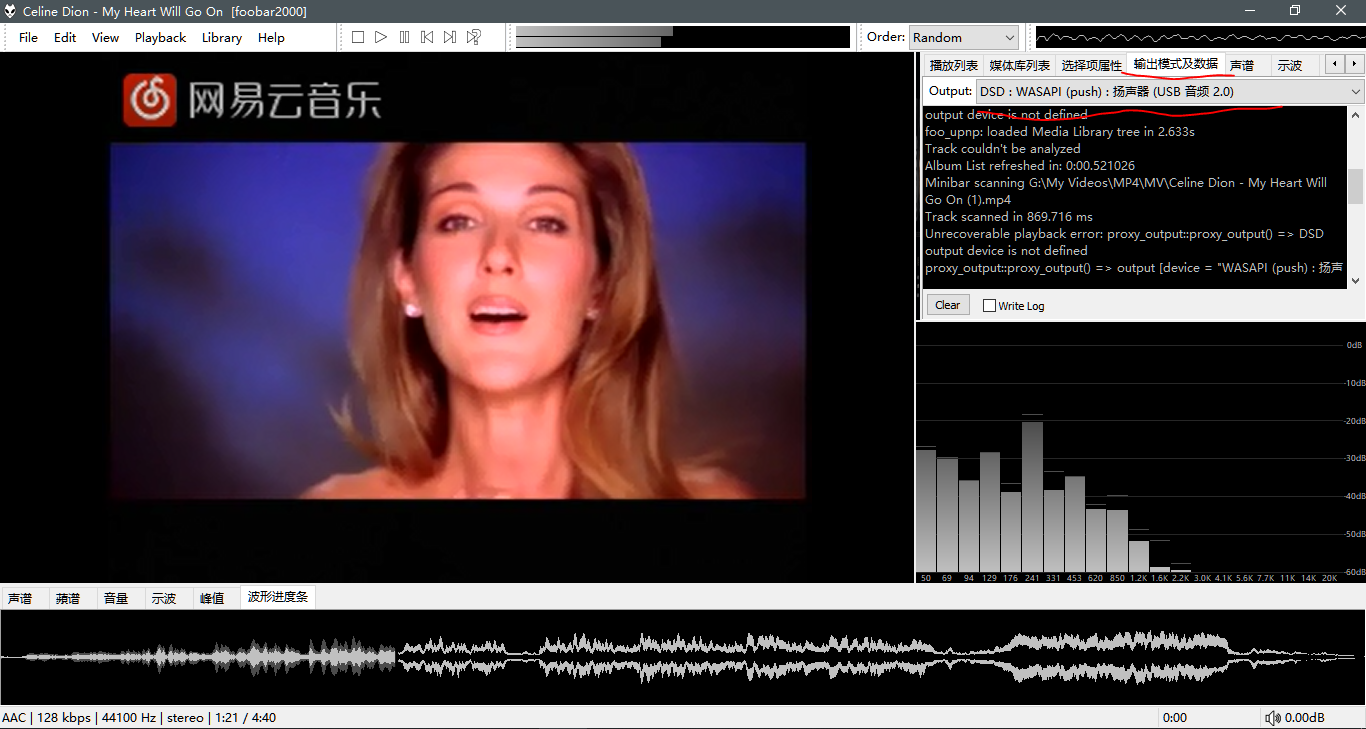Pause the current track
The height and width of the screenshot is (729, 1366).
pos(404,37)
